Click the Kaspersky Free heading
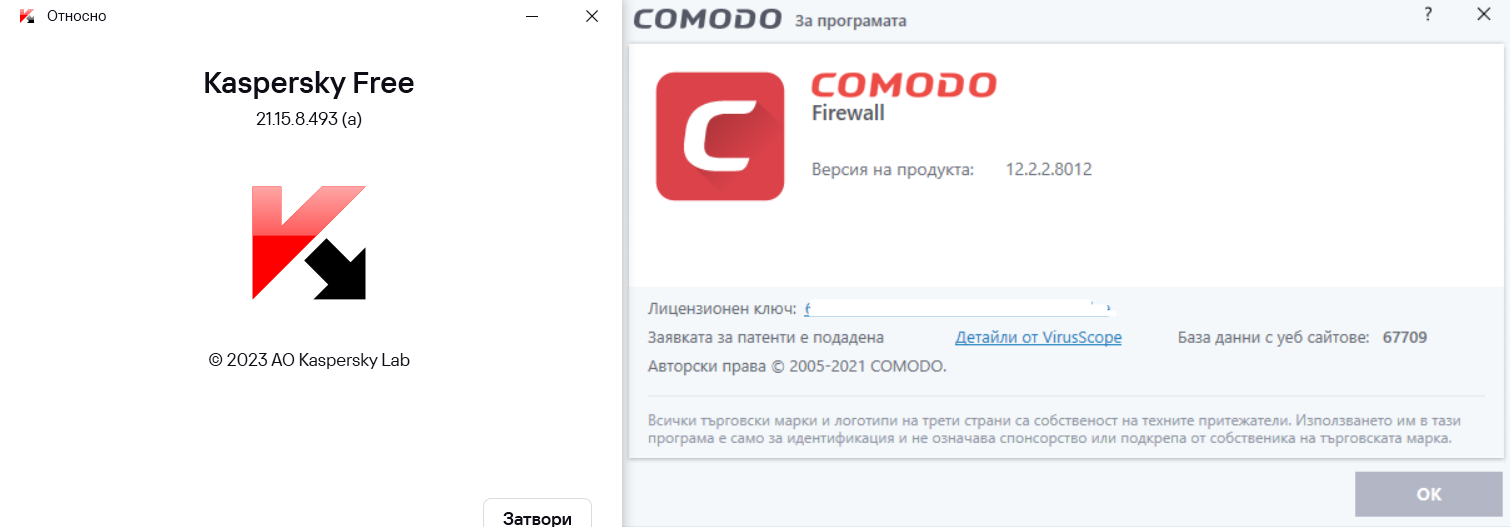1510x527 pixels. [308, 83]
